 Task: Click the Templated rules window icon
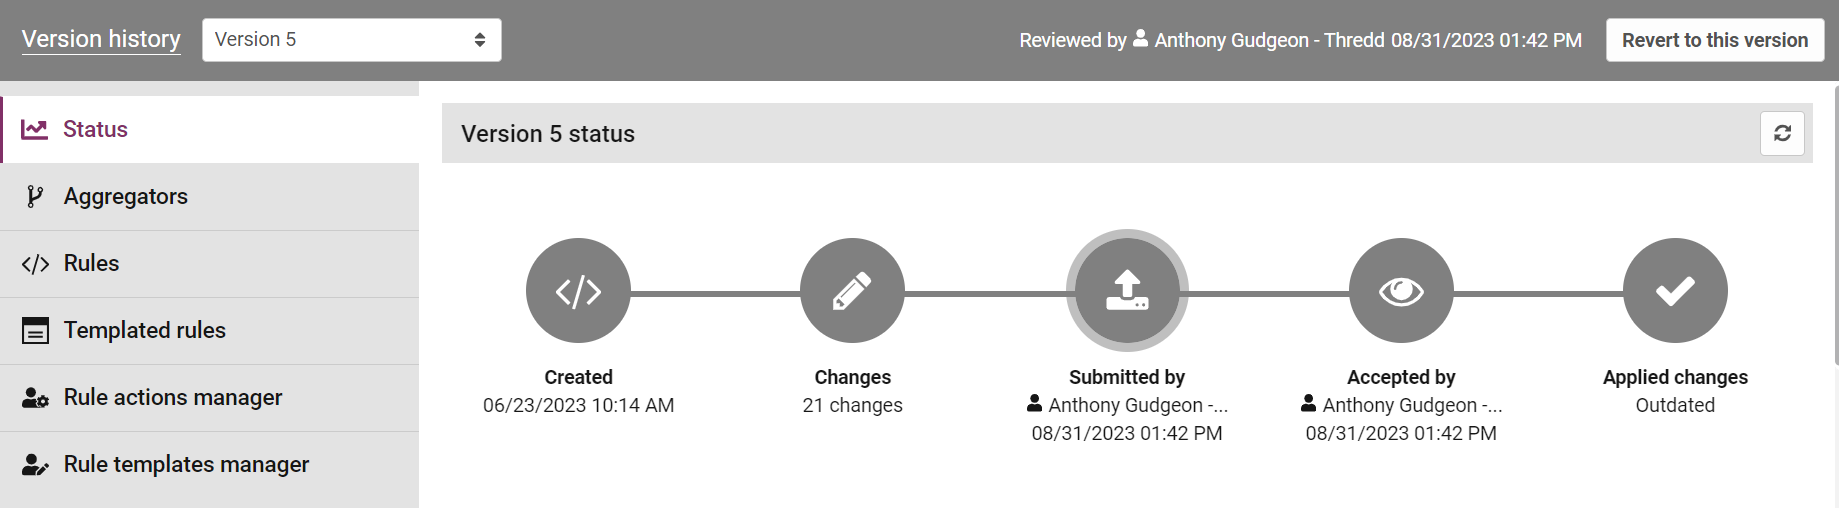coord(35,331)
